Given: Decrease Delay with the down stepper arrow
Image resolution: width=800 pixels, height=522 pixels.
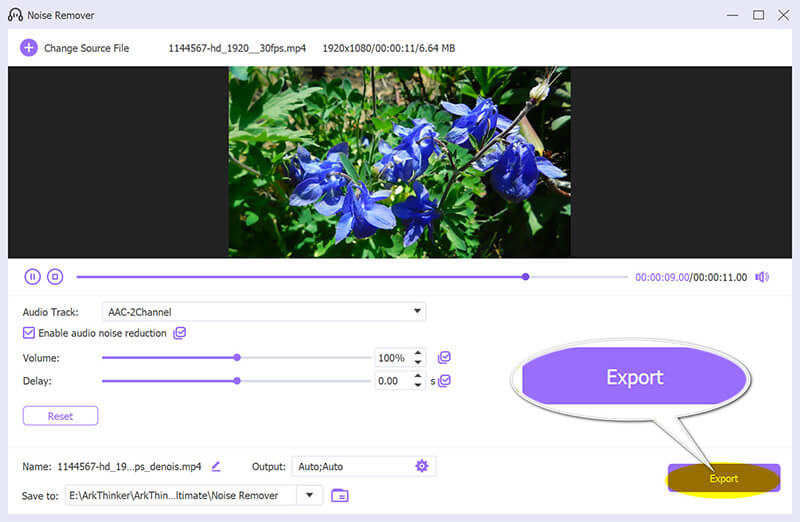Looking at the screenshot, I should point(418,385).
